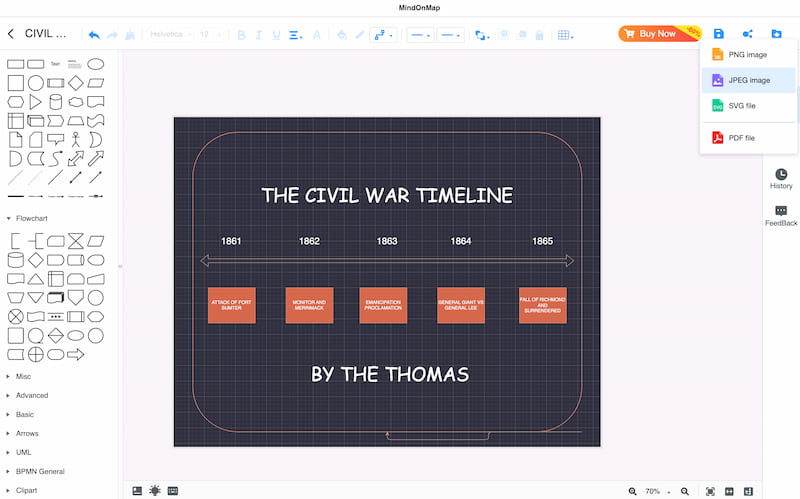Select the cube shape
Screen dimensions: 800x499
click(x=36, y=120)
